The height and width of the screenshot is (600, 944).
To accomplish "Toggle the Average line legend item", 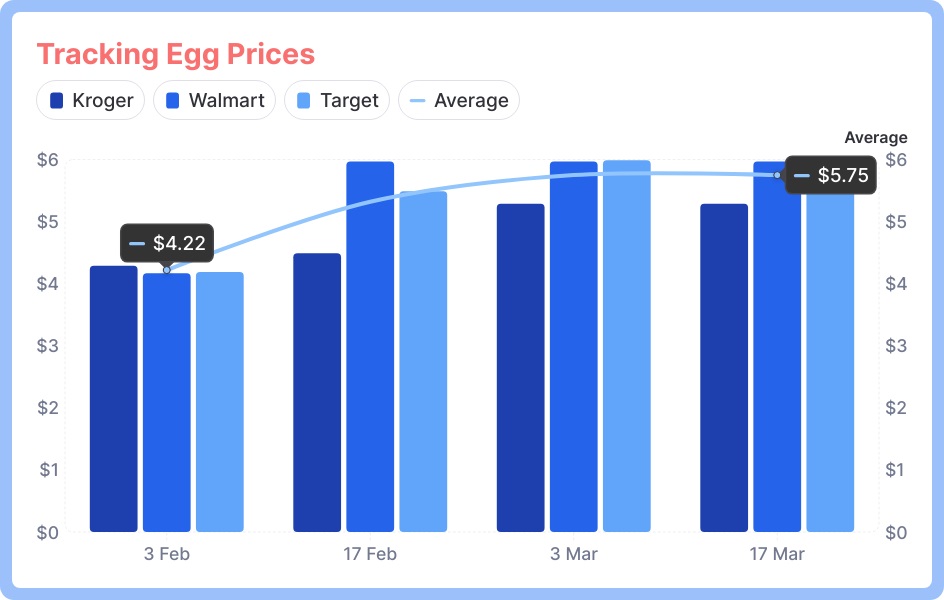I will pyautogui.click(x=459, y=100).
